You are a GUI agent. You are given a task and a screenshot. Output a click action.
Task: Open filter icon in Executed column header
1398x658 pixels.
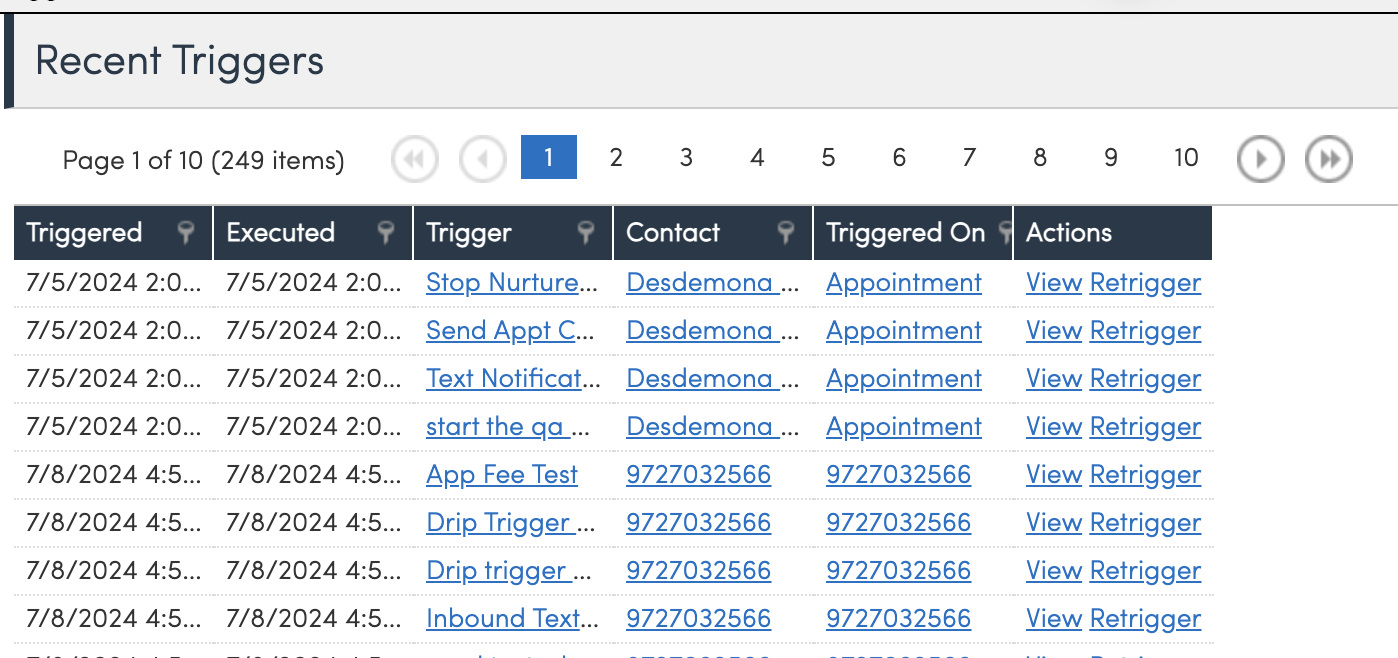tap(386, 233)
